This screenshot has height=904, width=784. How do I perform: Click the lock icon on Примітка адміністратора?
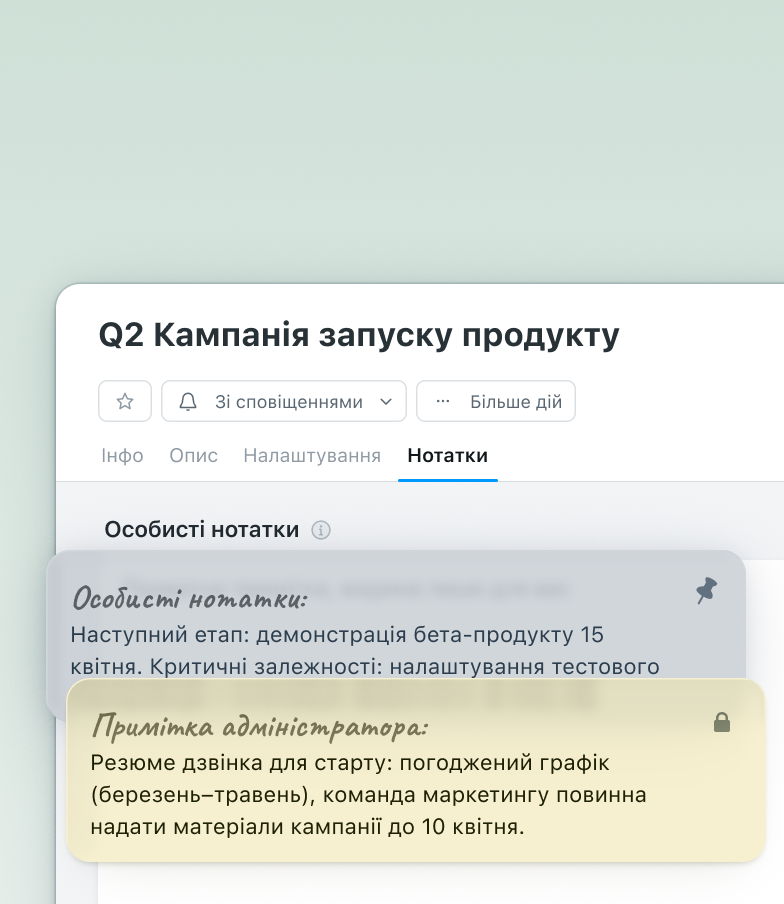721,722
